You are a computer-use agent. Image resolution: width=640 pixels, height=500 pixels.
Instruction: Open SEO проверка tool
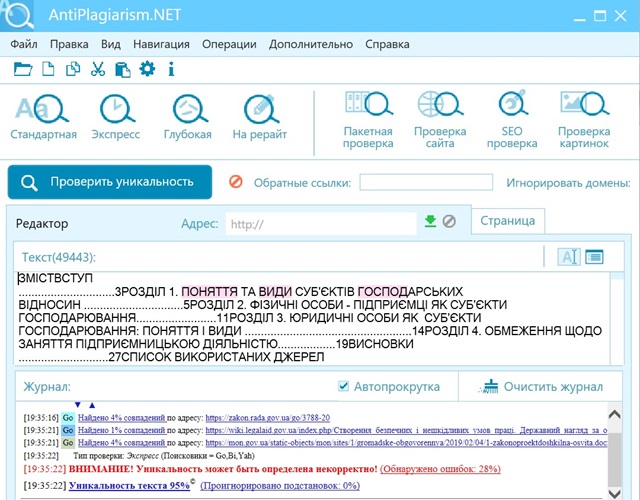tap(512, 120)
